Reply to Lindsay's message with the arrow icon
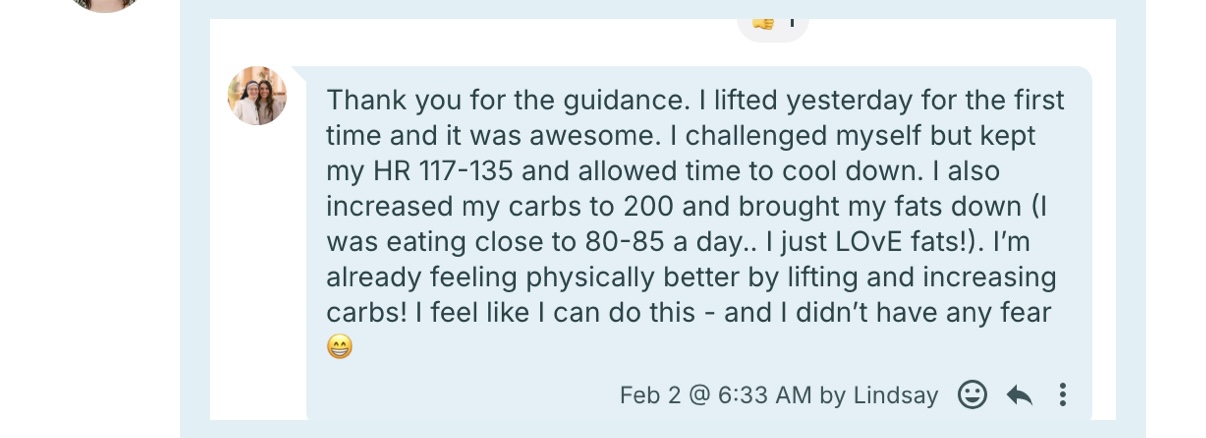 pos(1019,395)
